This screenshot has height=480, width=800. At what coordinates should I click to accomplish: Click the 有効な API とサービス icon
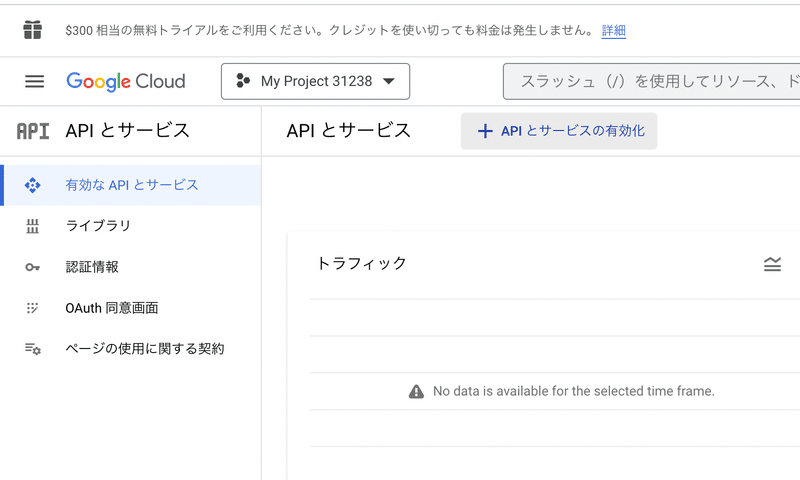(32, 185)
